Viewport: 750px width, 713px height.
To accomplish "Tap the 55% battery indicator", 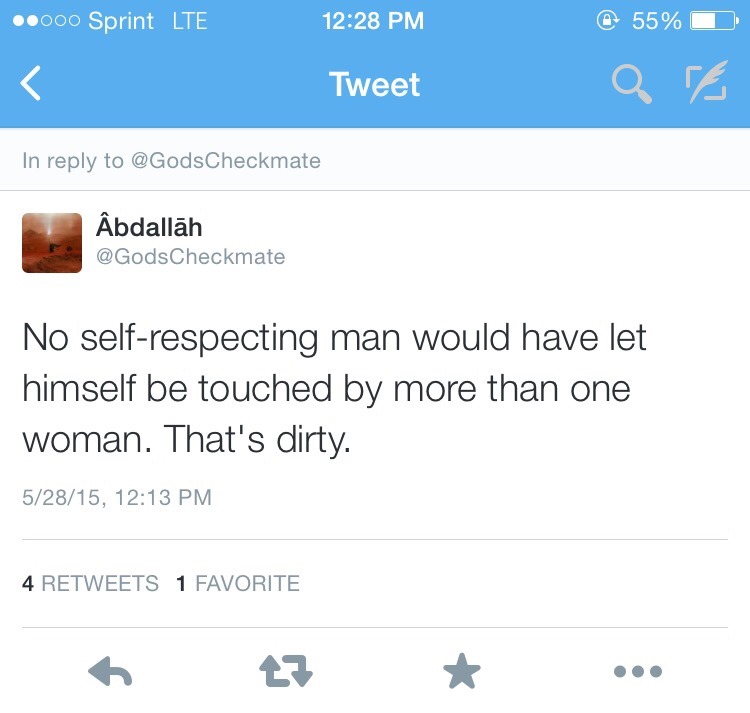I will [684, 21].
